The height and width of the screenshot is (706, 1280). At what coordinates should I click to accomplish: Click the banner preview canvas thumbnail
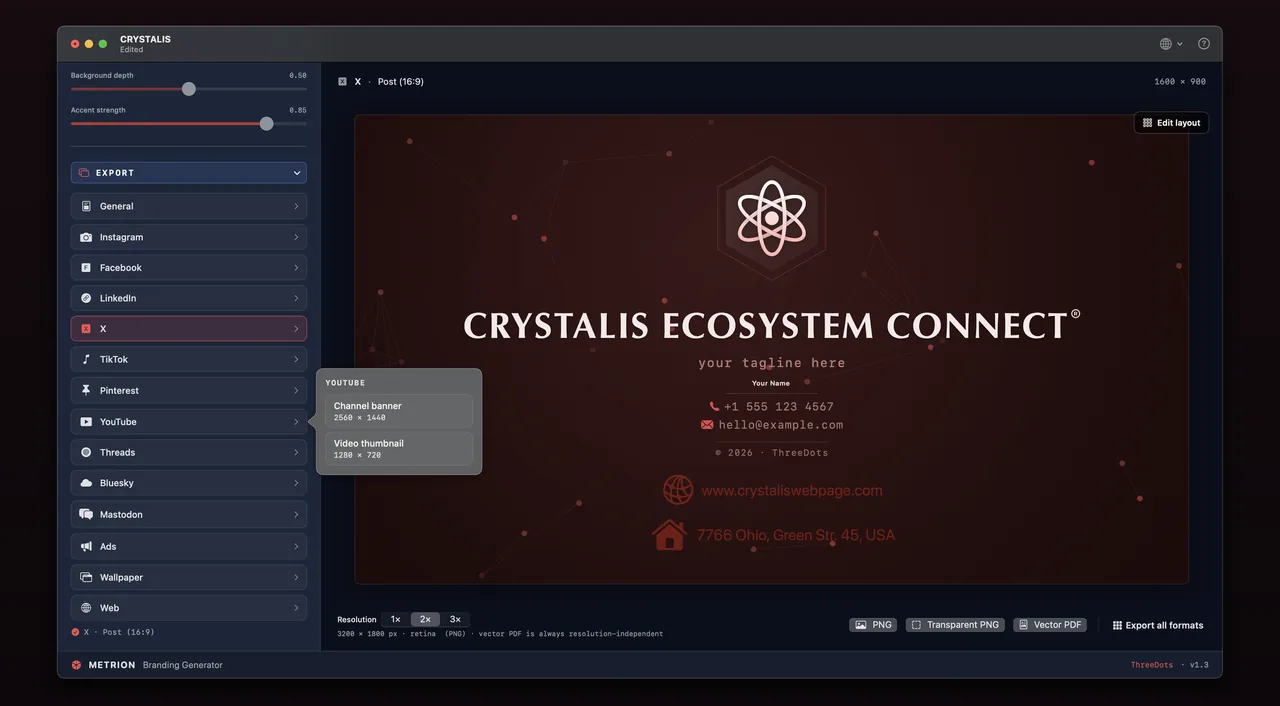pyautogui.click(x=771, y=349)
